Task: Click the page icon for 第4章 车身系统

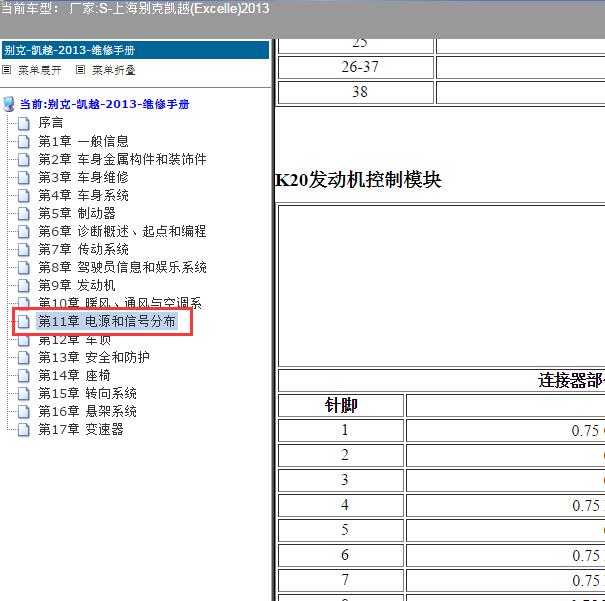Action: coord(24,196)
